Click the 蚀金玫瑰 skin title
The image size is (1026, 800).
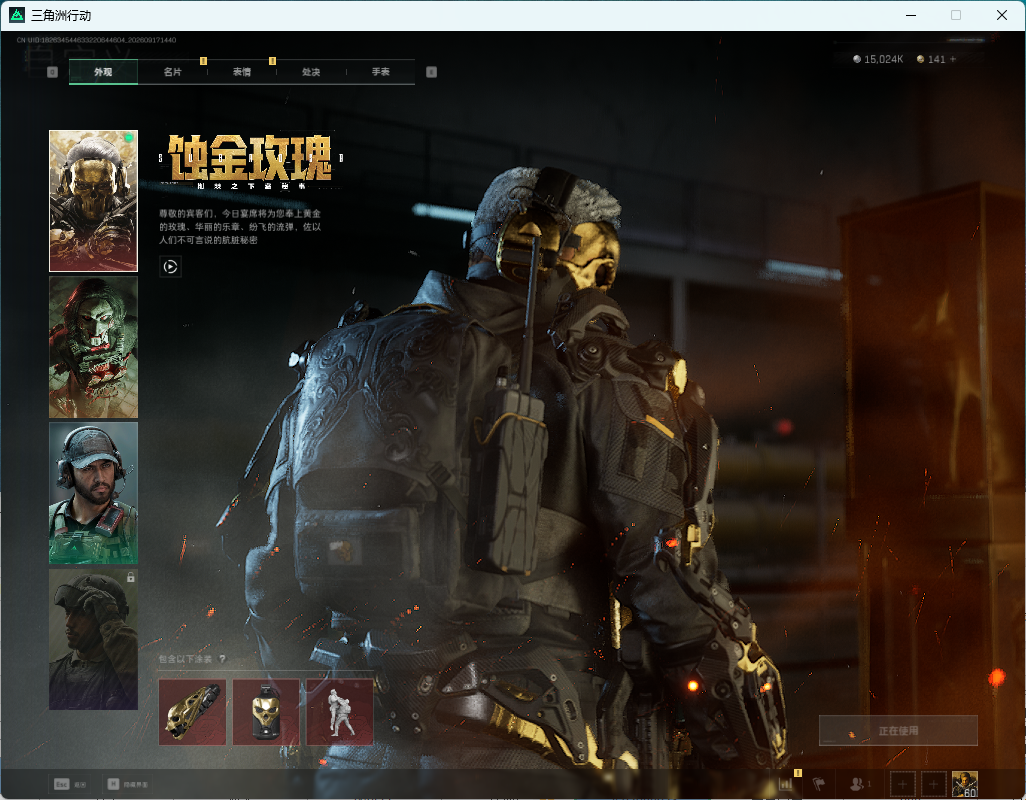pyautogui.click(x=250, y=158)
